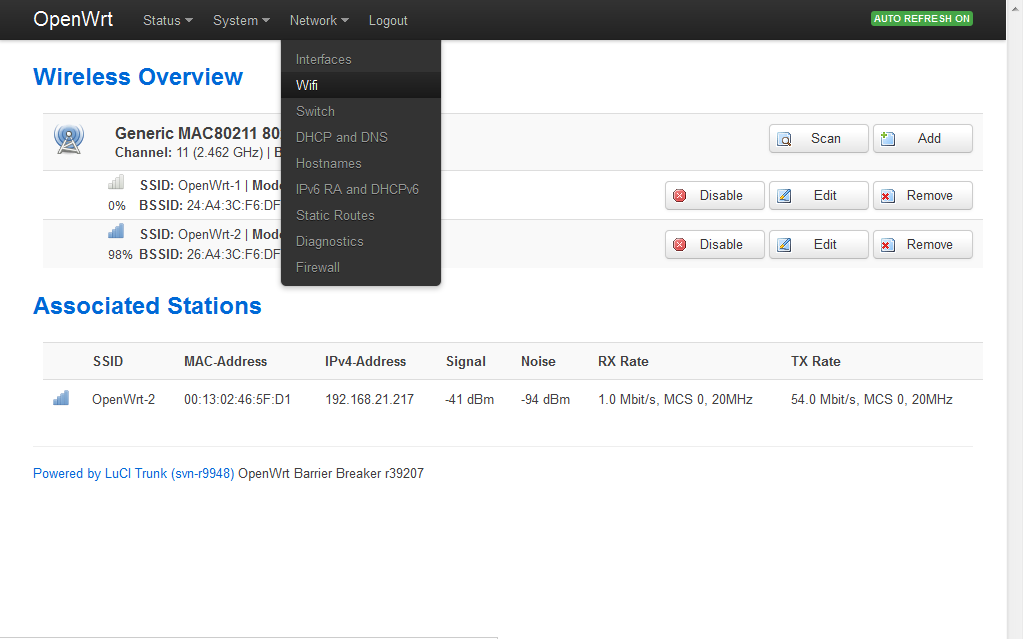Edit the OpenWrt-1 wireless network

click(819, 196)
